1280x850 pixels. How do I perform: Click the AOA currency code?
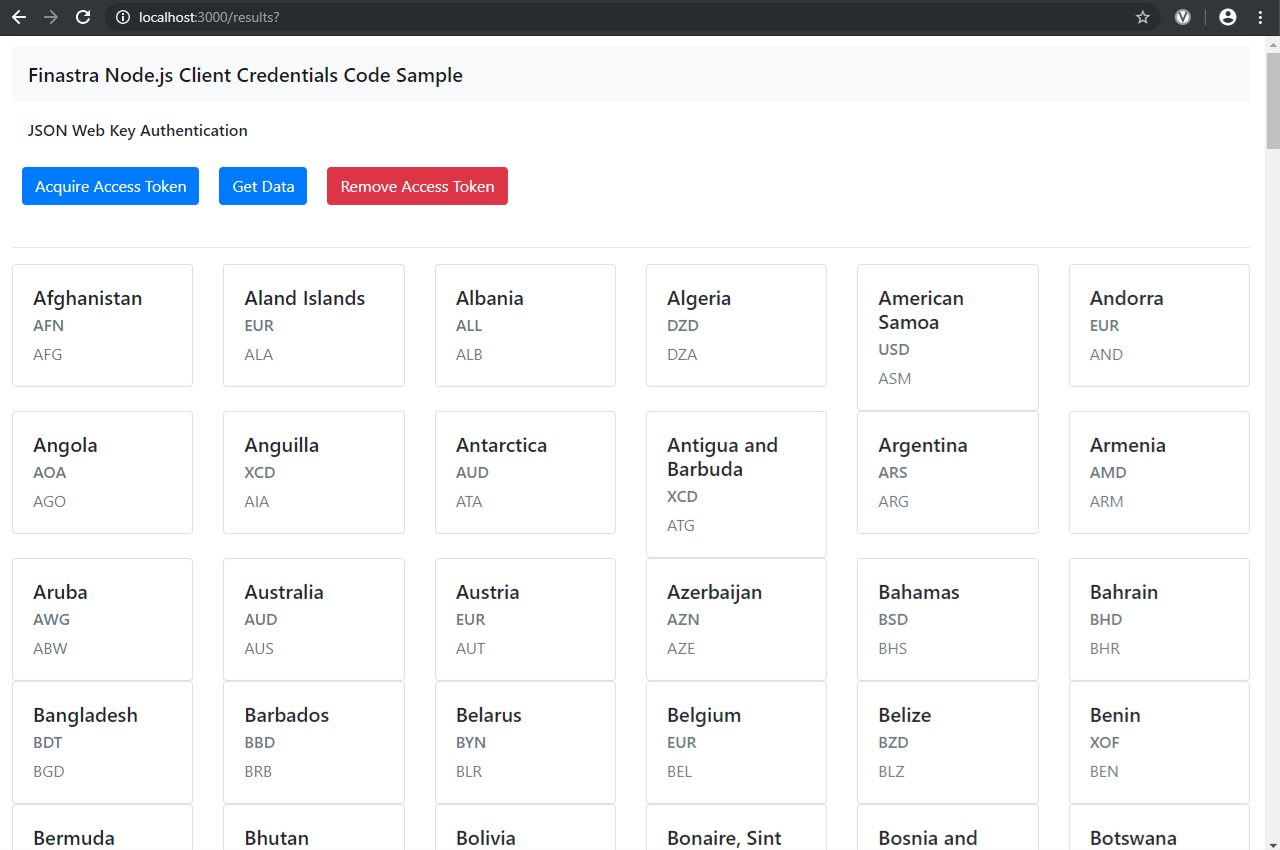pos(50,472)
